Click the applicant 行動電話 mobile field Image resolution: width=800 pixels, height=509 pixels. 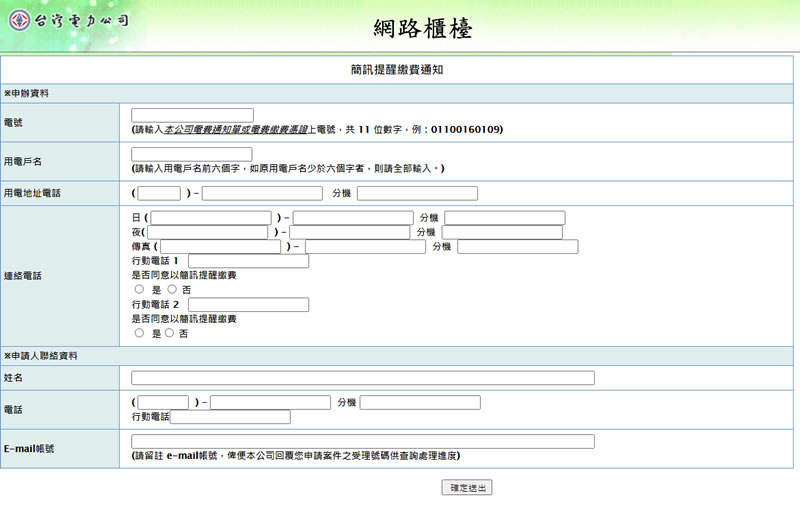(230, 417)
